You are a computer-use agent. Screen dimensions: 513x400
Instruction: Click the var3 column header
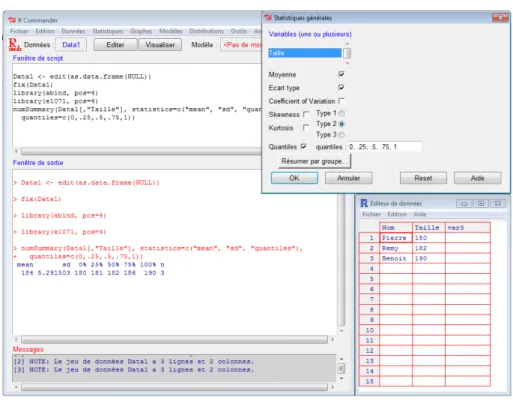[x=468, y=228]
